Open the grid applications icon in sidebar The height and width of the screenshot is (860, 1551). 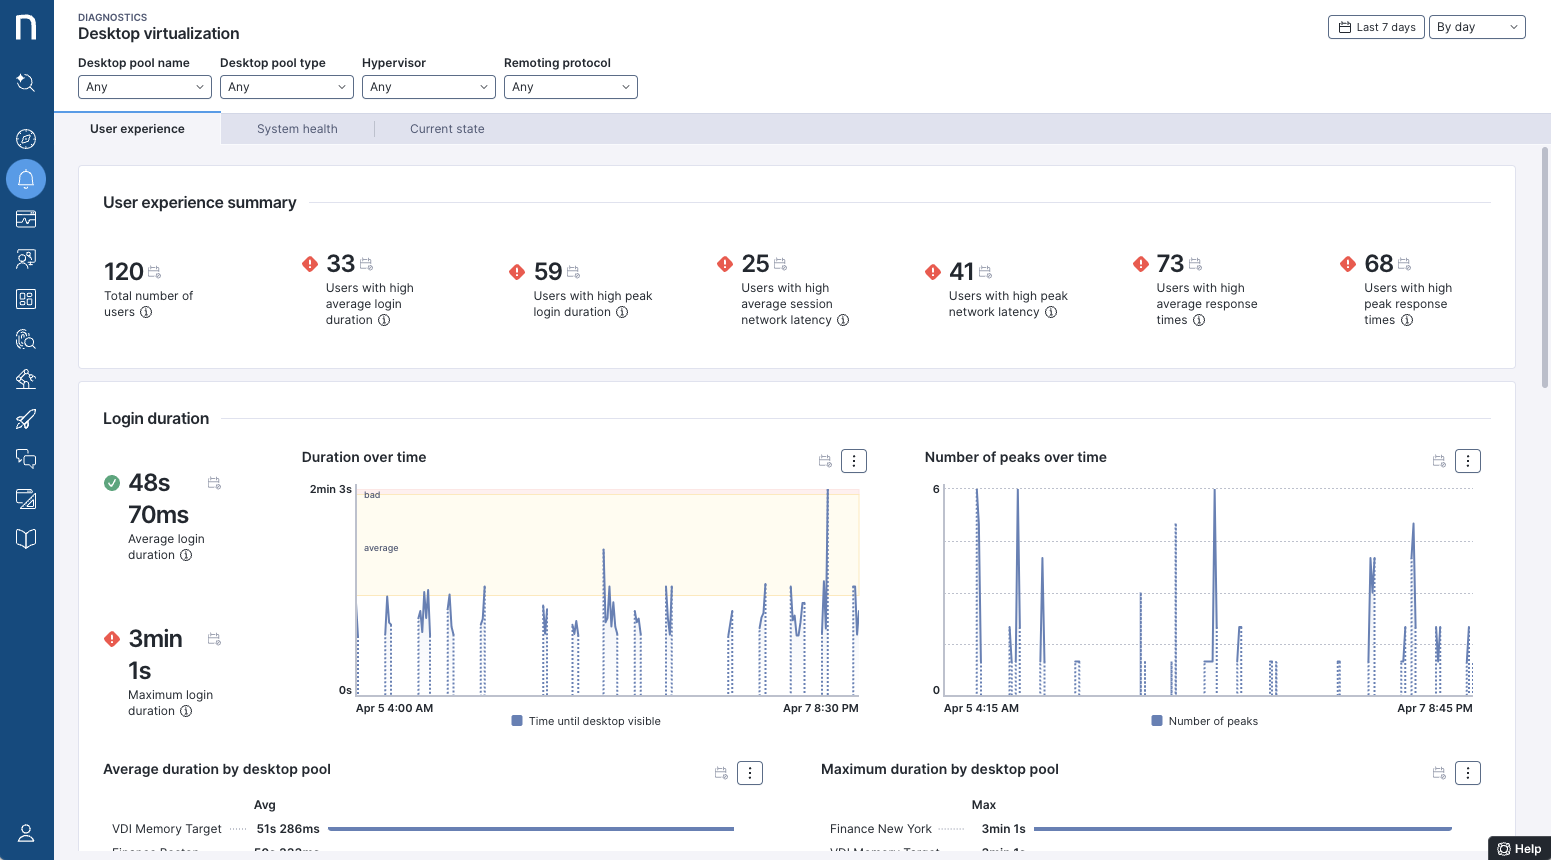tap(26, 299)
